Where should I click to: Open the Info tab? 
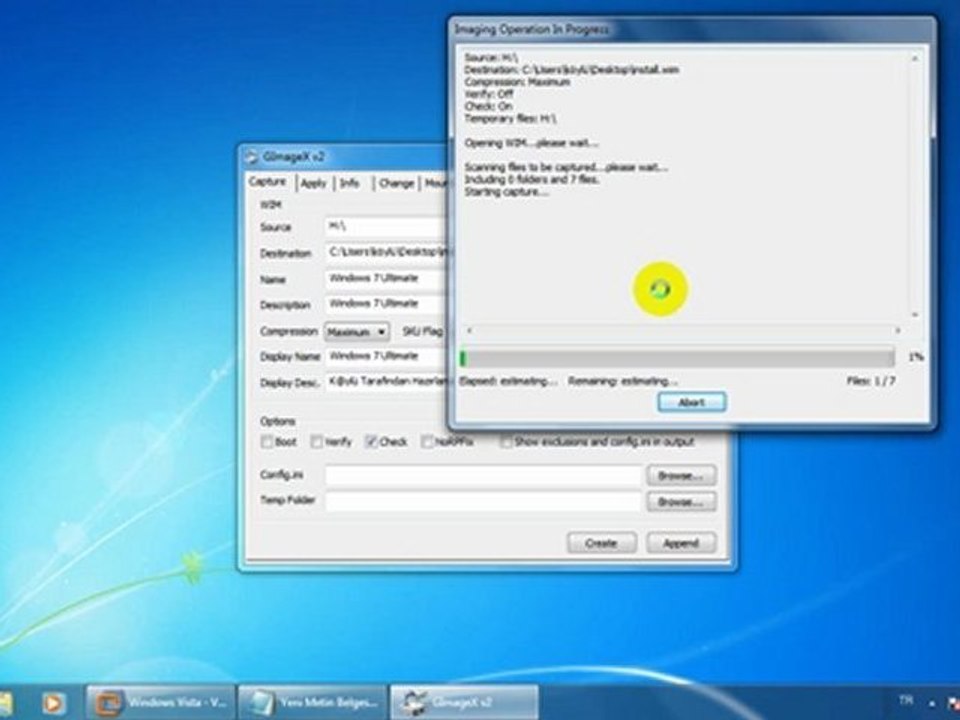[350, 183]
